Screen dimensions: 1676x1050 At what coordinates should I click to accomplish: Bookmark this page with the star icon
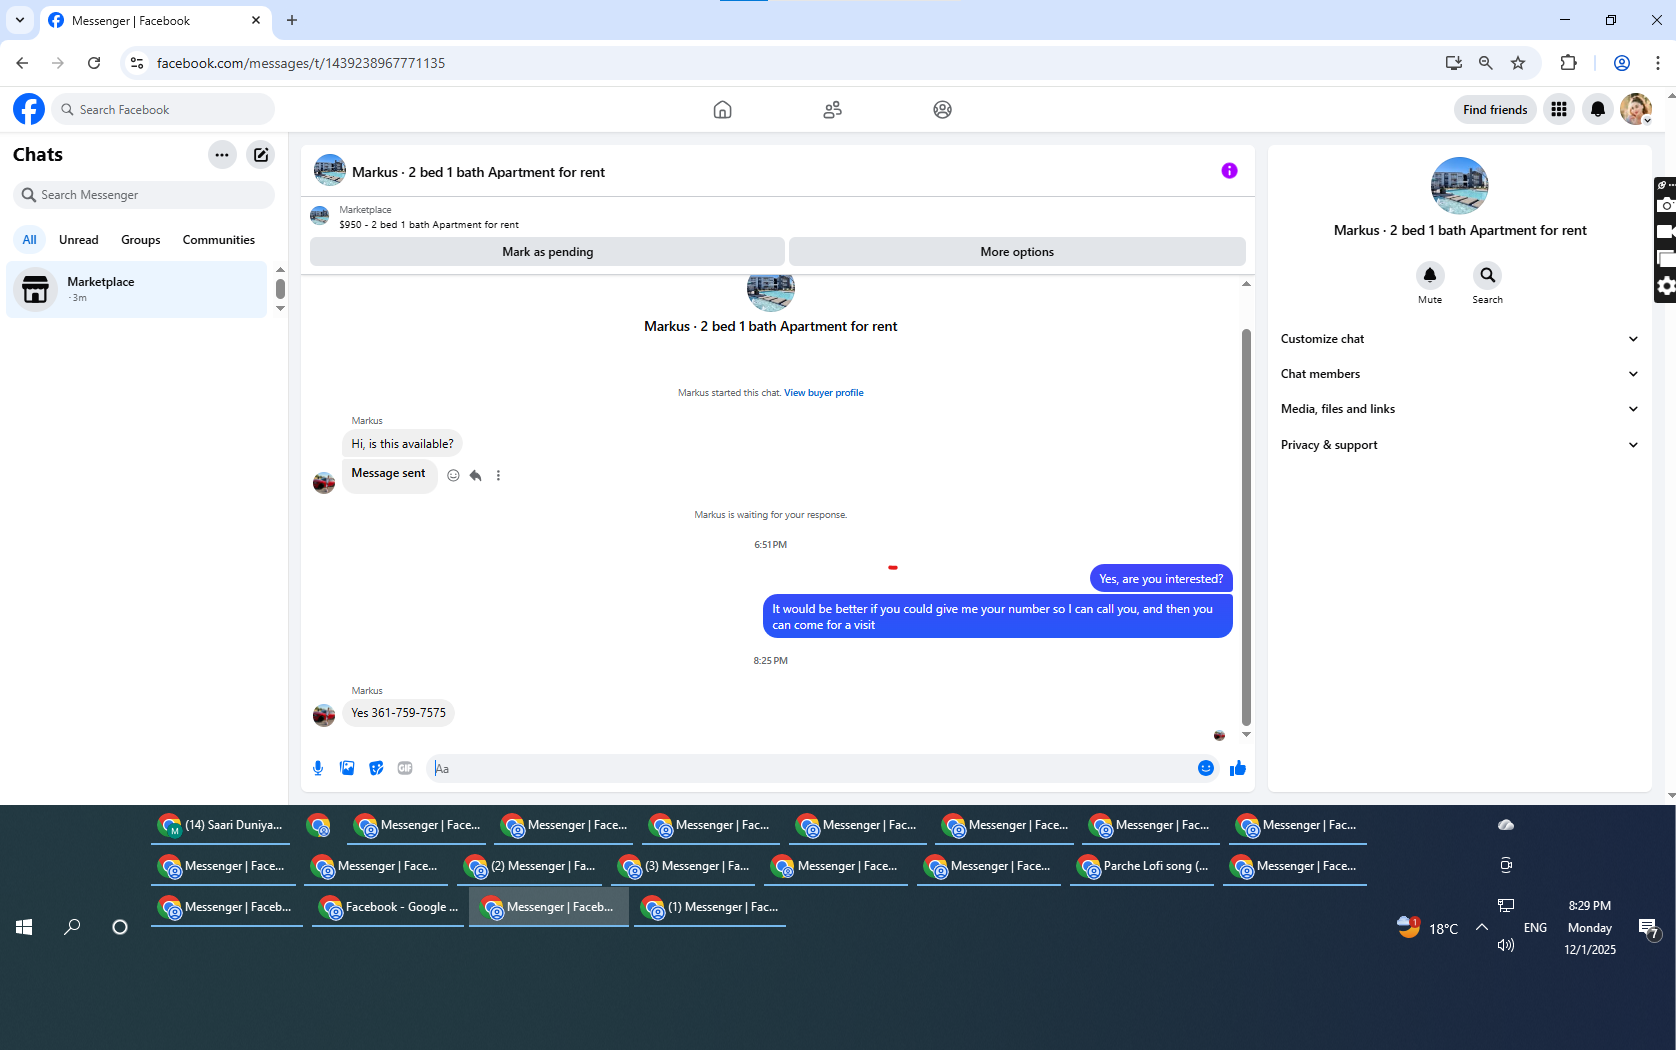click(1518, 63)
